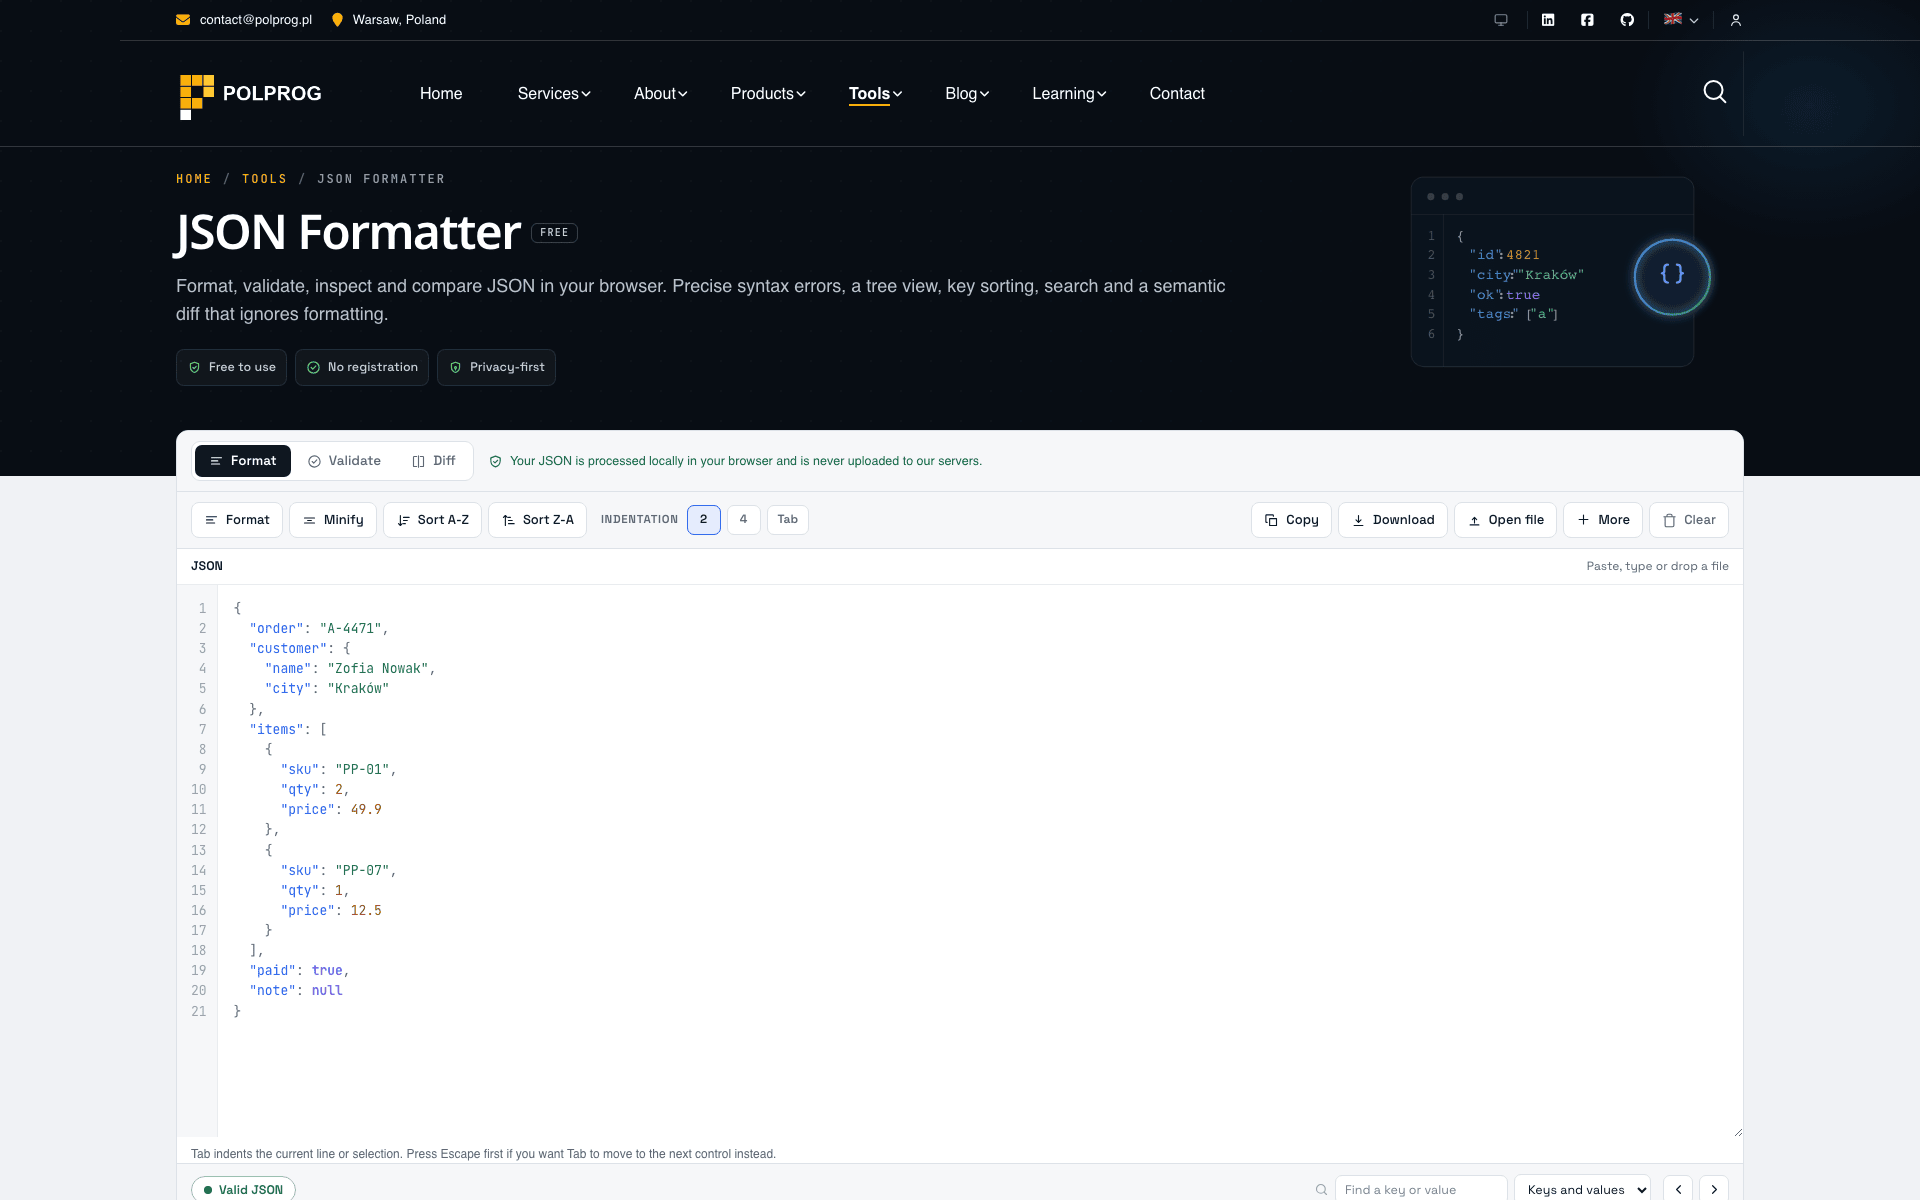Click the monitor theme icon in top bar
1920x1200 pixels.
point(1501,20)
